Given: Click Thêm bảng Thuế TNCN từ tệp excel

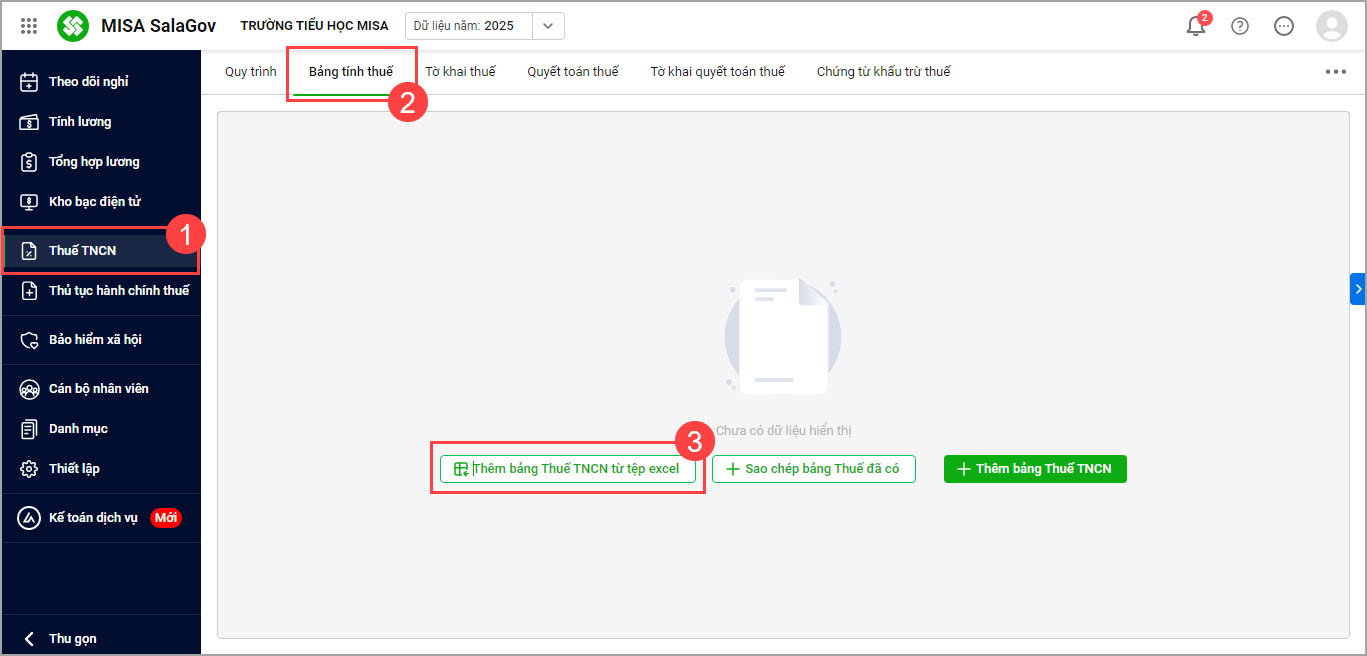Looking at the screenshot, I should point(567,469).
